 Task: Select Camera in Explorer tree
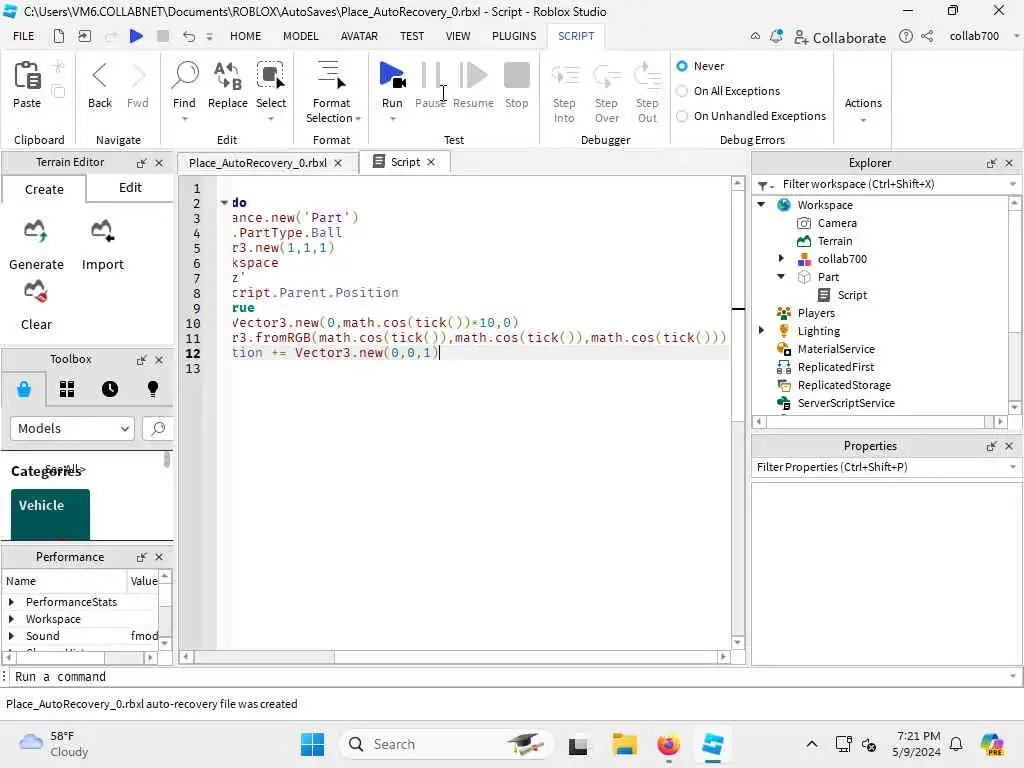(x=837, y=223)
